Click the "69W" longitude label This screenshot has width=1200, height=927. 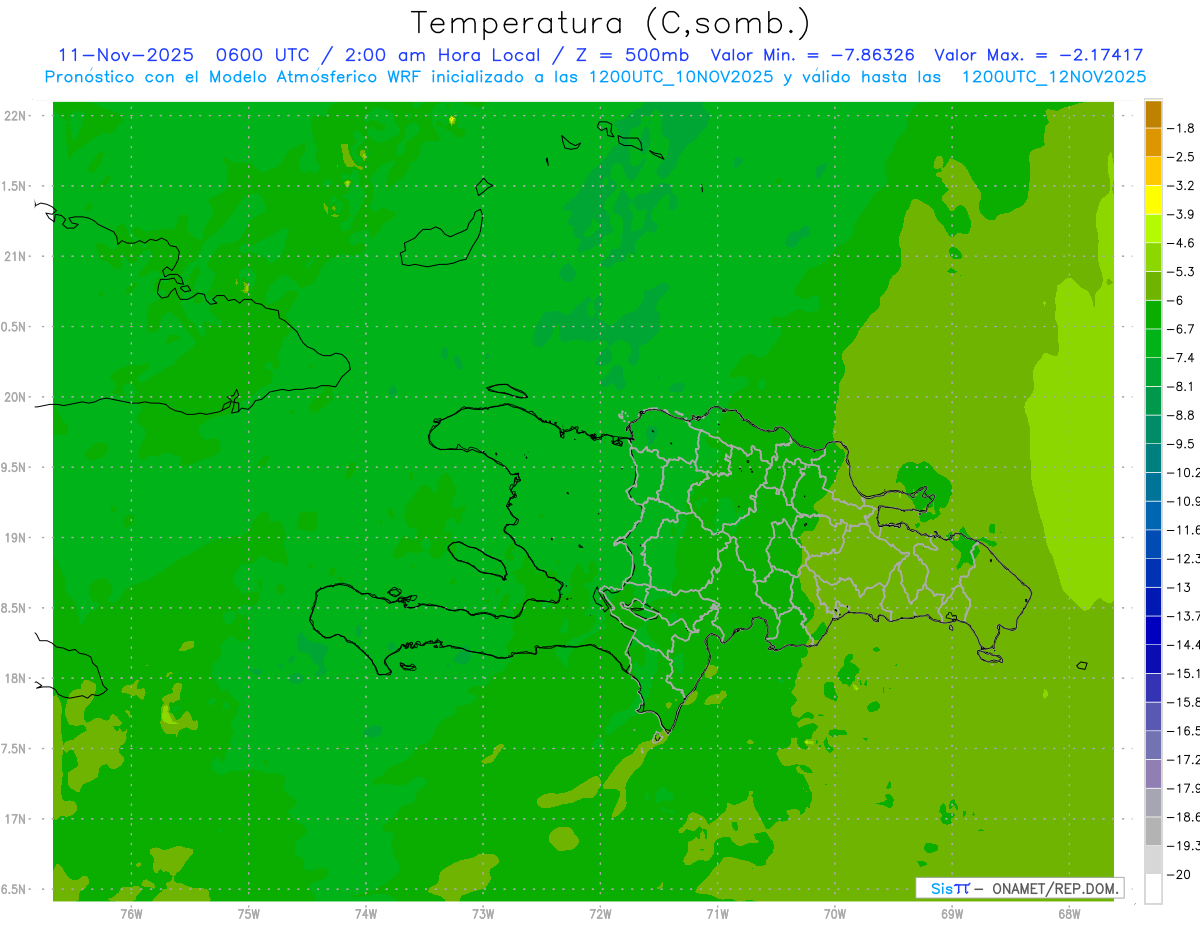952,912
